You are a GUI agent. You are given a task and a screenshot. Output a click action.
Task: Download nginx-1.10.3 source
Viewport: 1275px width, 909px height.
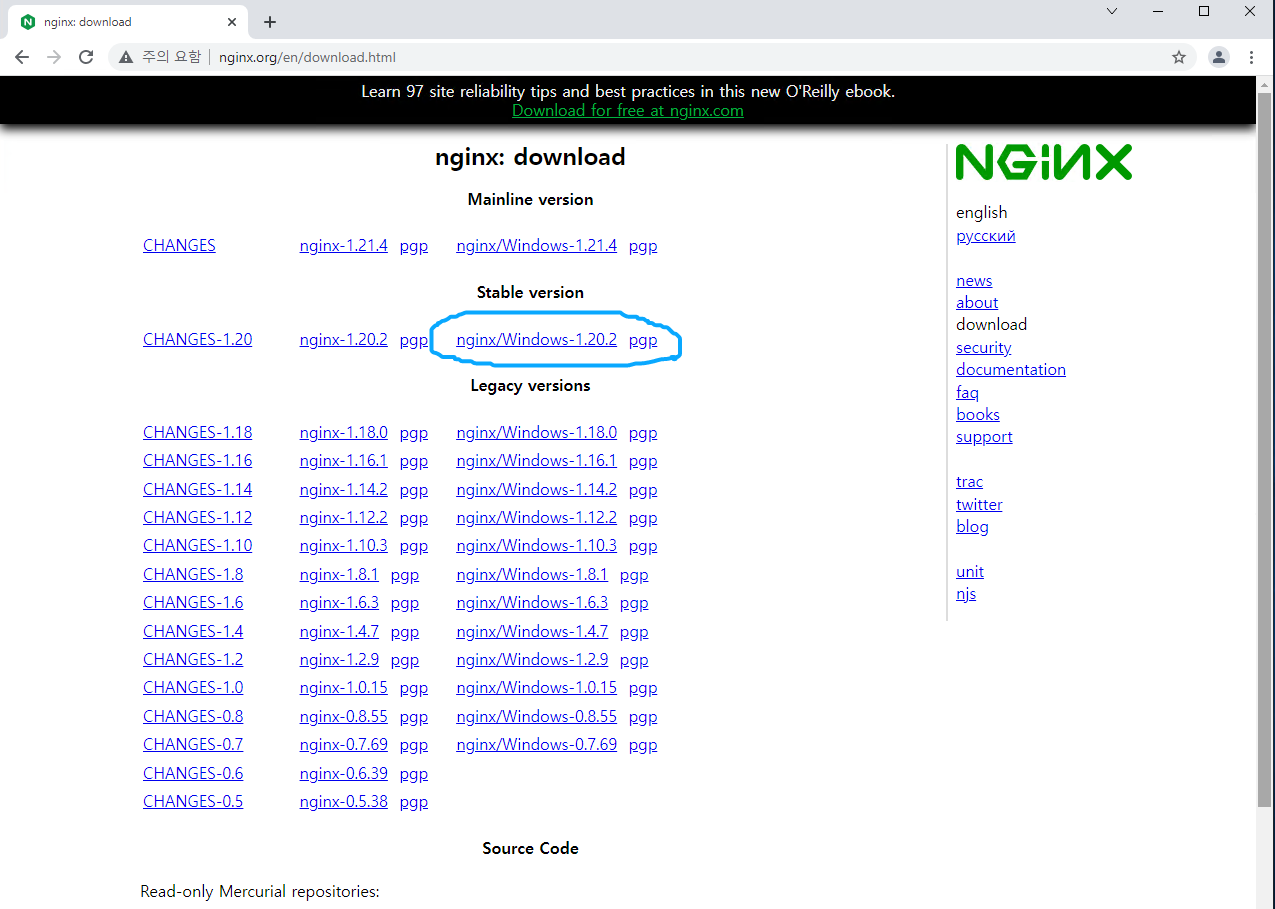[343, 545]
